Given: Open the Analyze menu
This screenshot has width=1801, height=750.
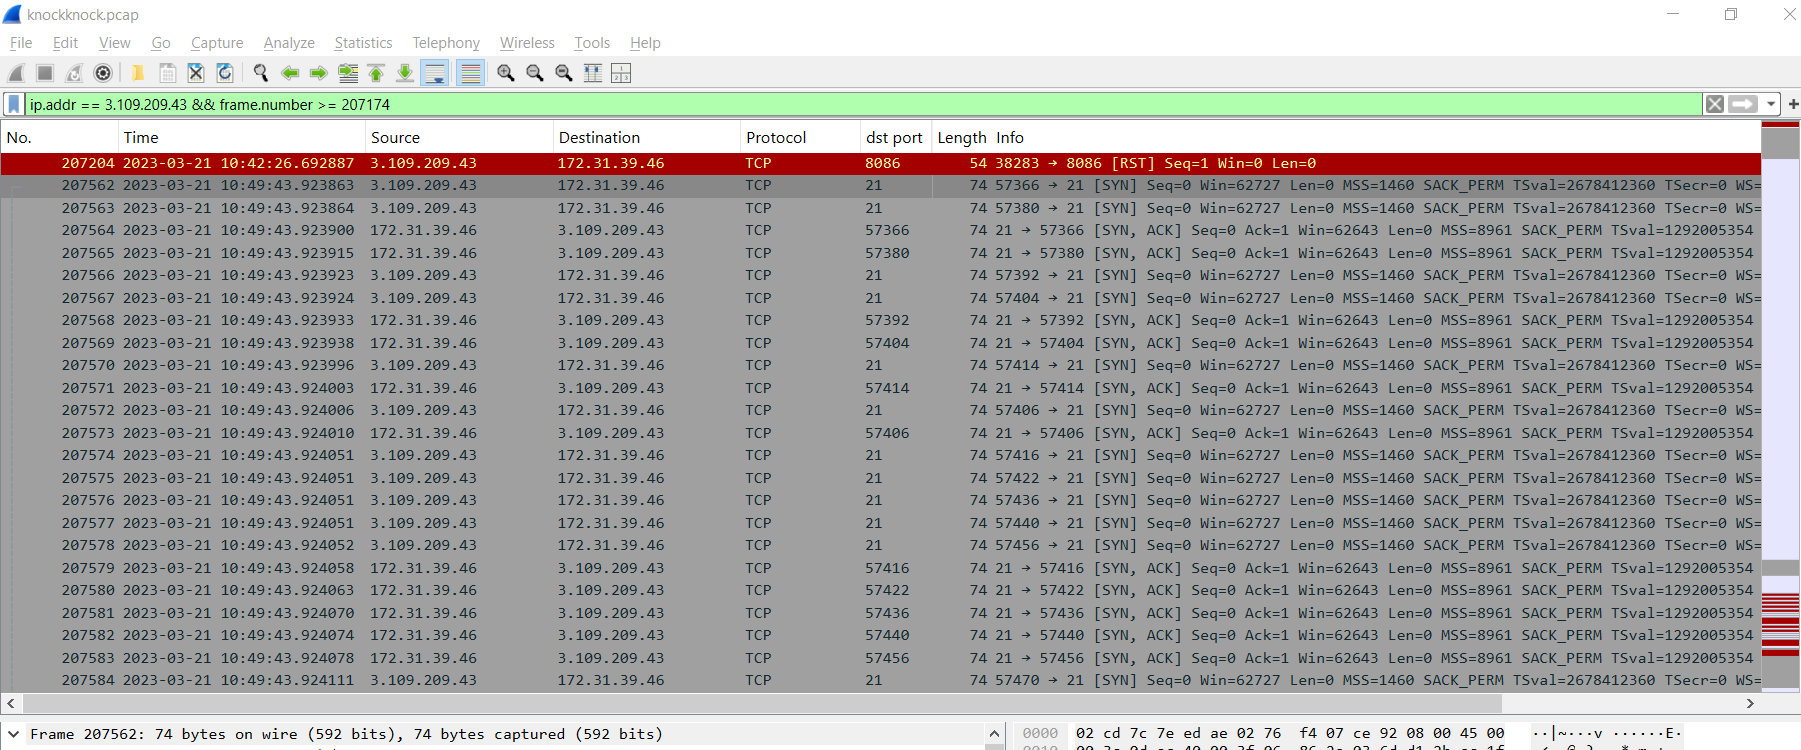Looking at the screenshot, I should [289, 43].
